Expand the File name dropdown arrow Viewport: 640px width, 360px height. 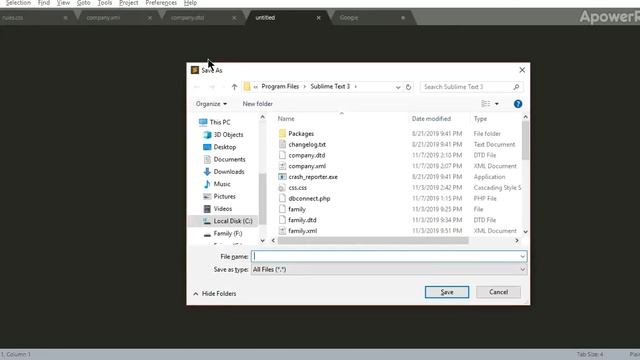tap(522, 256)
